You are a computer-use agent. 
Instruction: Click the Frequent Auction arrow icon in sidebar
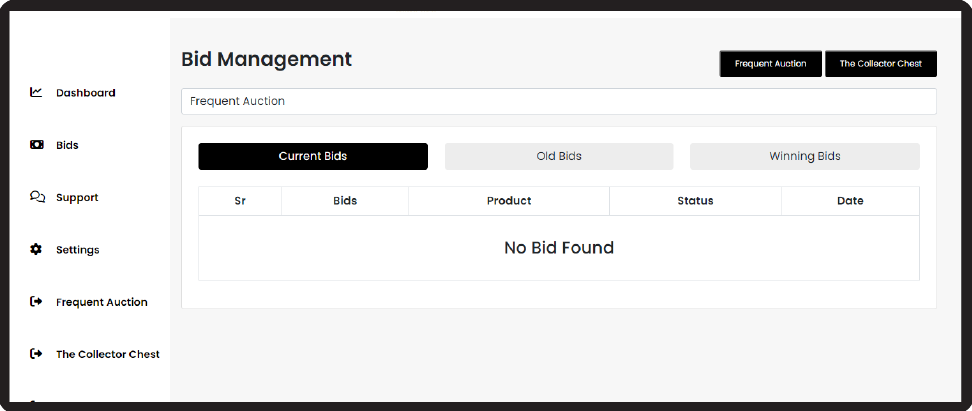[37, 302]
